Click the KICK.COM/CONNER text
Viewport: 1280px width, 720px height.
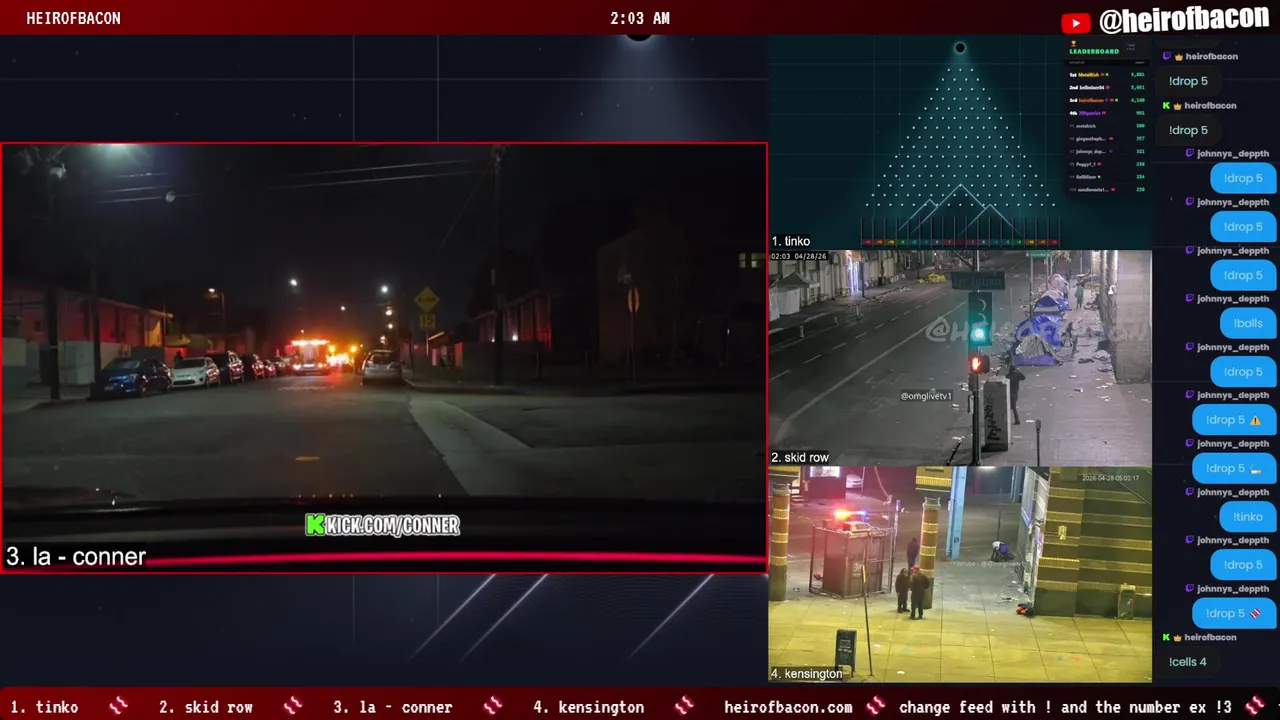(x=394, y=525)
